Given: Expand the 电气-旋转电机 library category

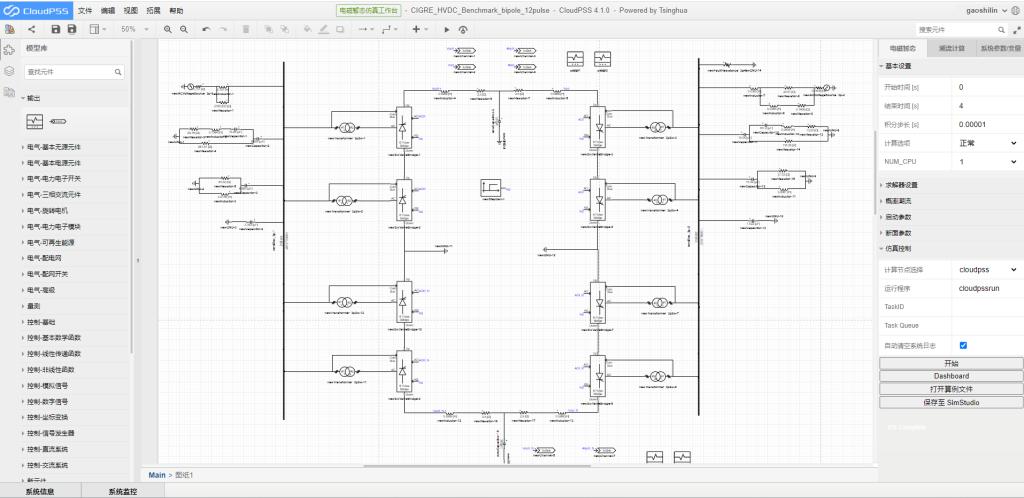Looking at the screenshot, I should (60, 211).
